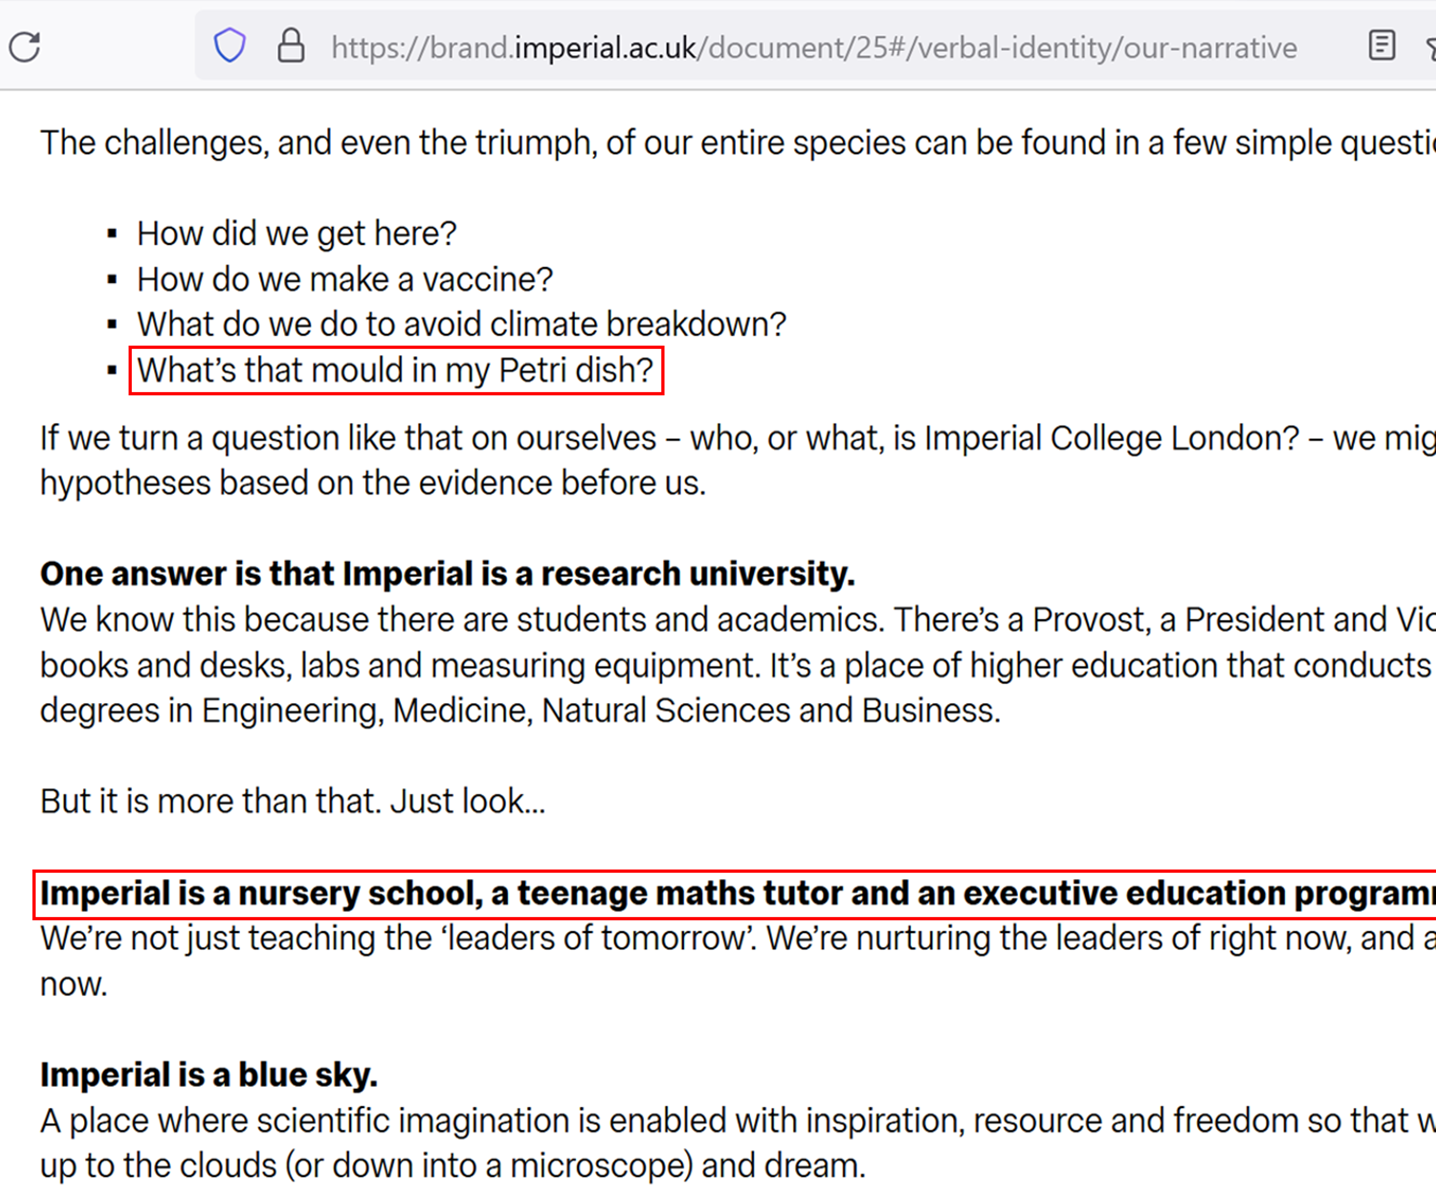This screenshot has height=1186, width=1436.
Task: Click the 'How did we get here?' bullet
Action: click(x=296, y=233)
